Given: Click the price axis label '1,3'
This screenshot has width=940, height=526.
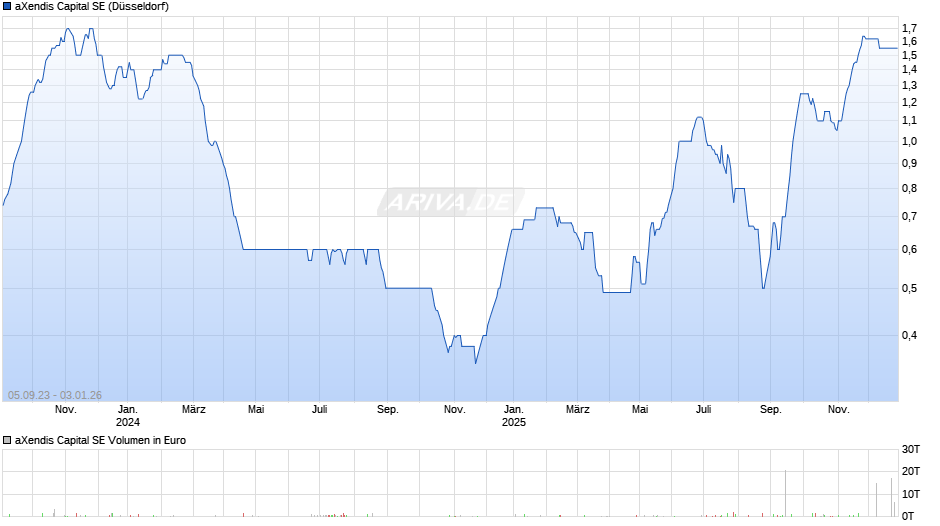Looking at the screenshot, I should [909, 86].
